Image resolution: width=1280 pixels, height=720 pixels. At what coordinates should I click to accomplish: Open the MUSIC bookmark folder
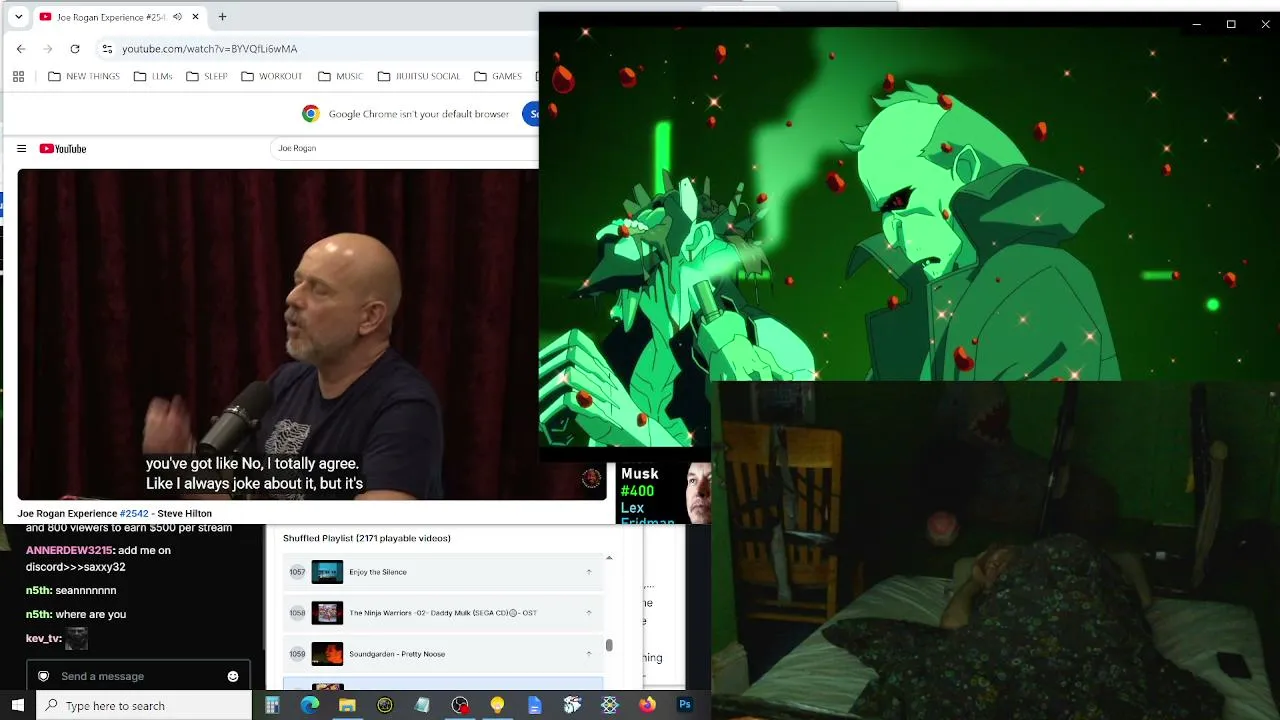tap(340, 76)
